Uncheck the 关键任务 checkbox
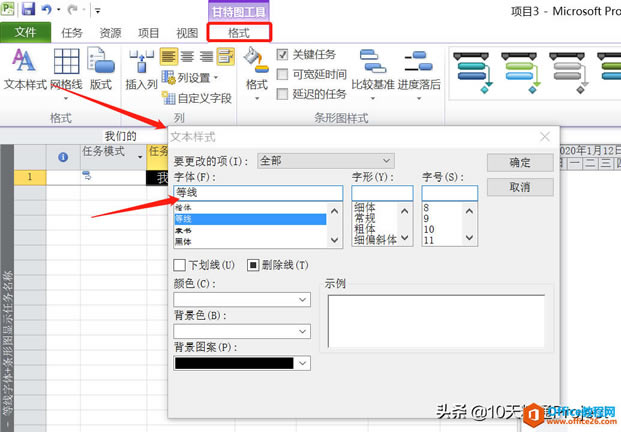Viewport: 621px width, 432px height. point(282,54)
